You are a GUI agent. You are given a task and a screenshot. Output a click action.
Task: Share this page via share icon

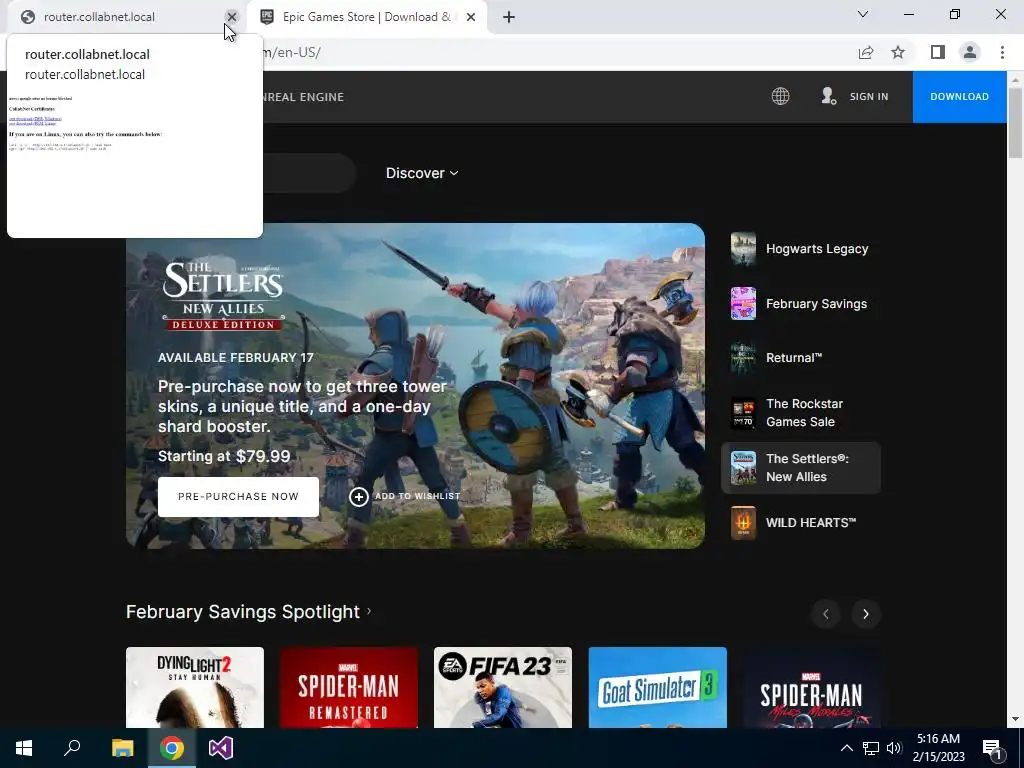[x=866, y=52]
